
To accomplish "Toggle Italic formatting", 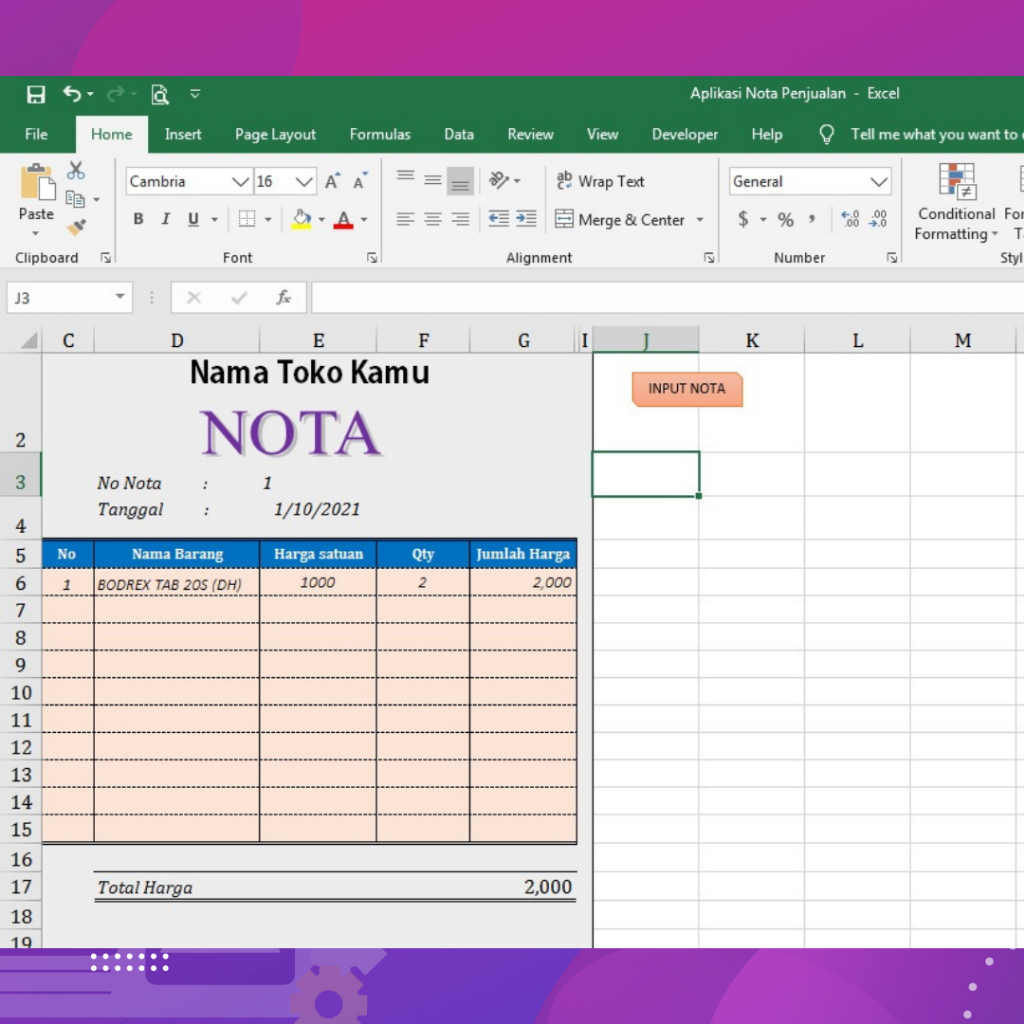I will [165, 220].
